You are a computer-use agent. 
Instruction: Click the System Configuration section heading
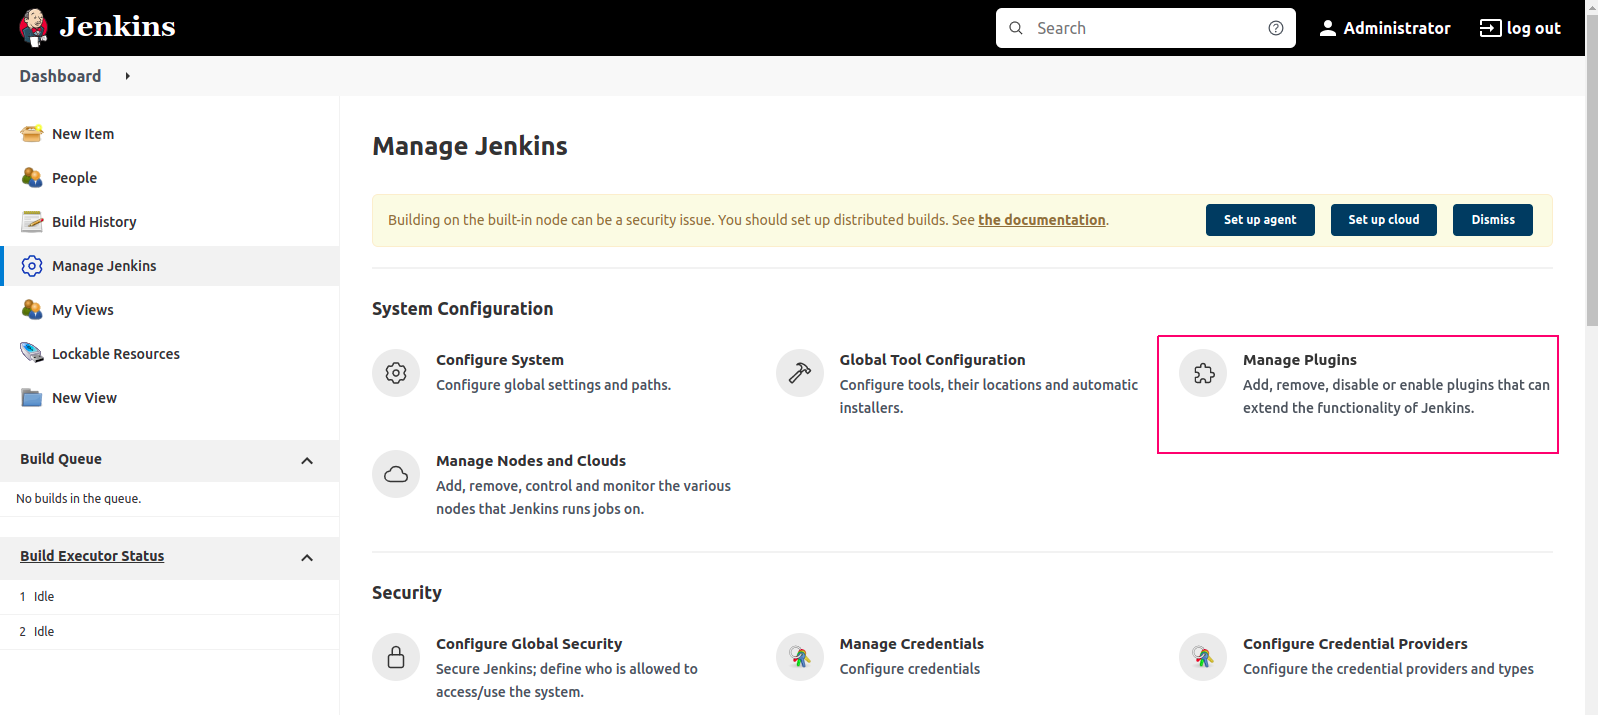pyautogui.click(x=462, y=309)
